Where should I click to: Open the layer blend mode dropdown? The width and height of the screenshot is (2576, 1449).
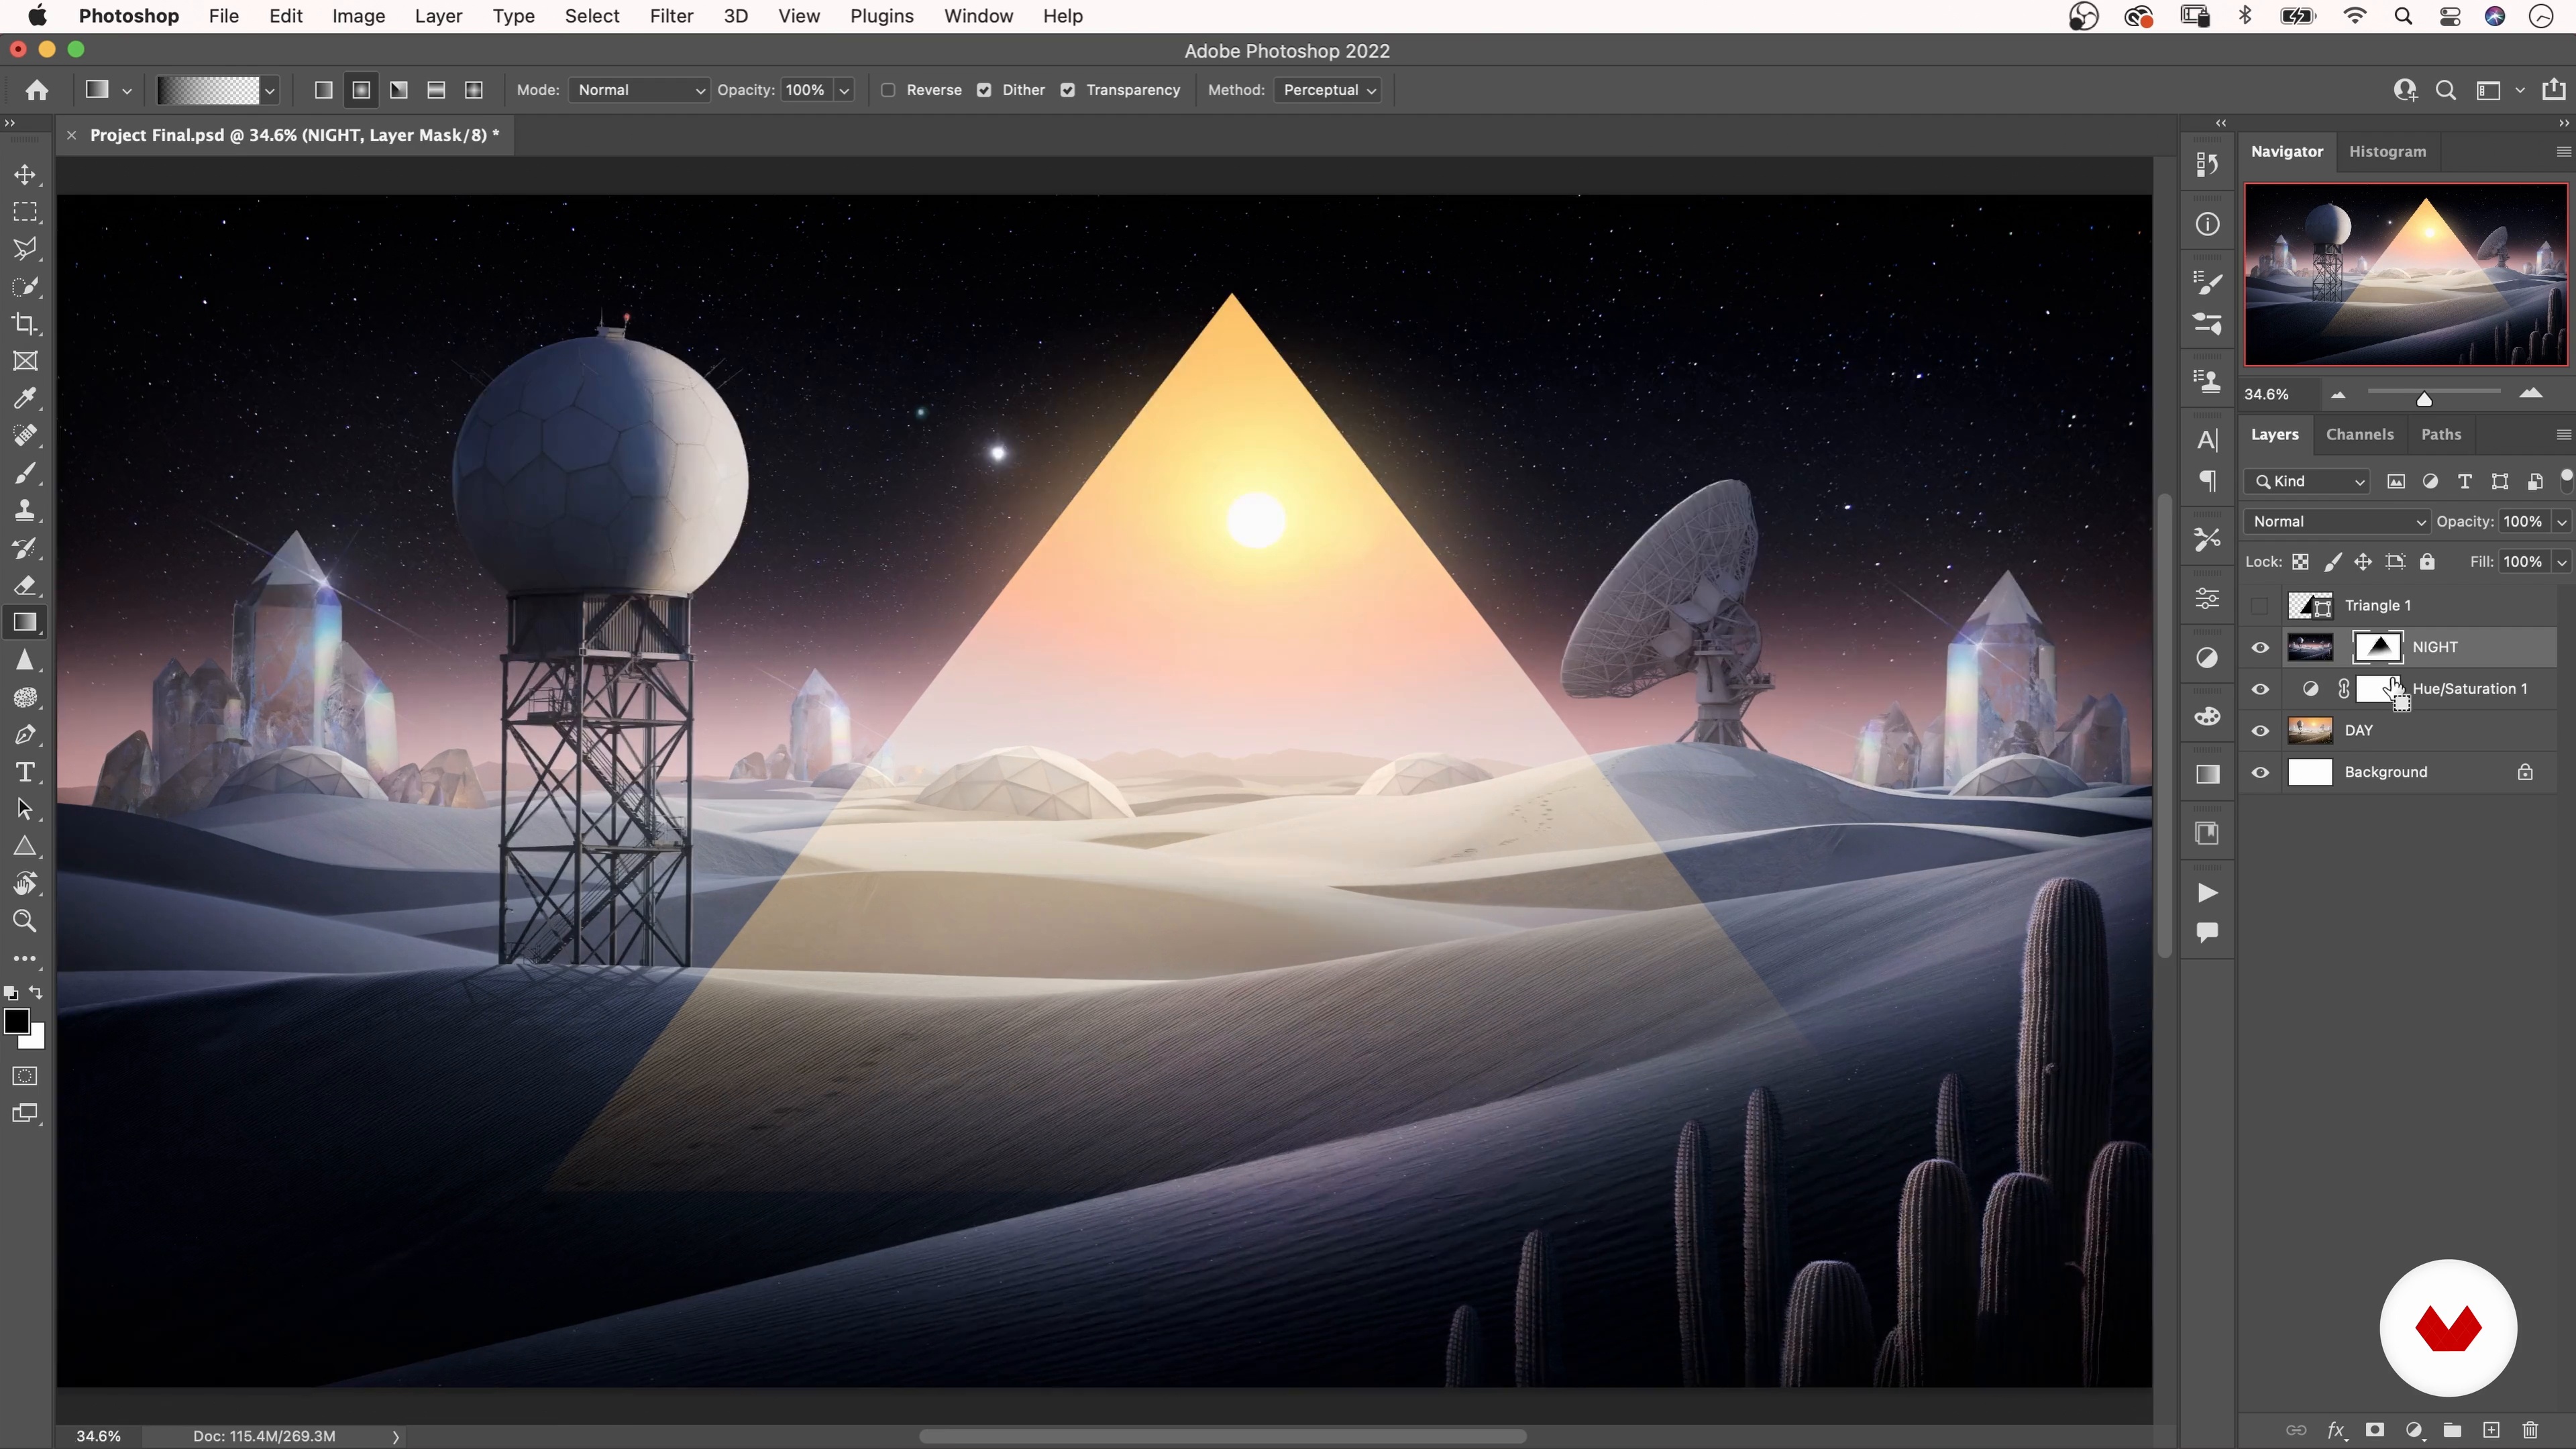click(x=2337, y=522)
